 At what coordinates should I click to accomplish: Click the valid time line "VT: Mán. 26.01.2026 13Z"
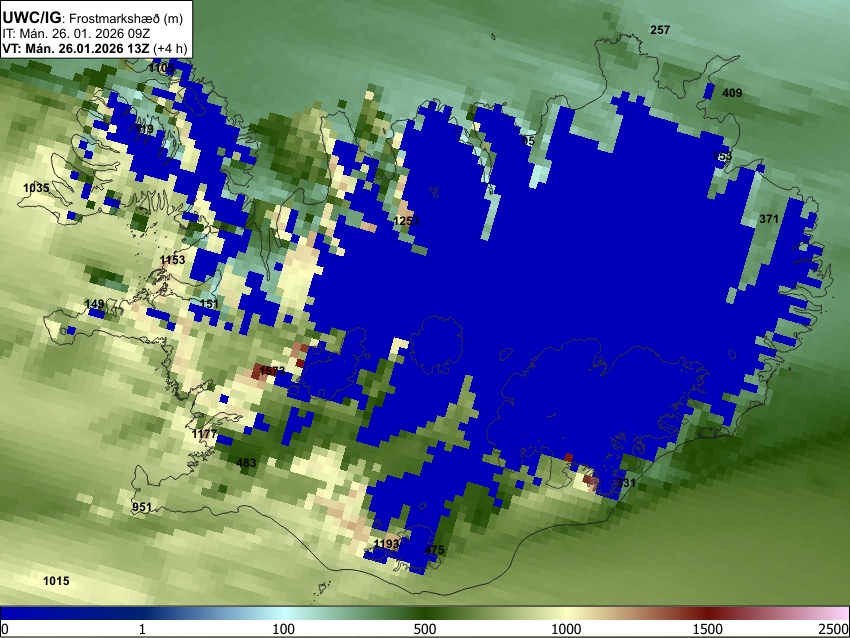(76, 48)
